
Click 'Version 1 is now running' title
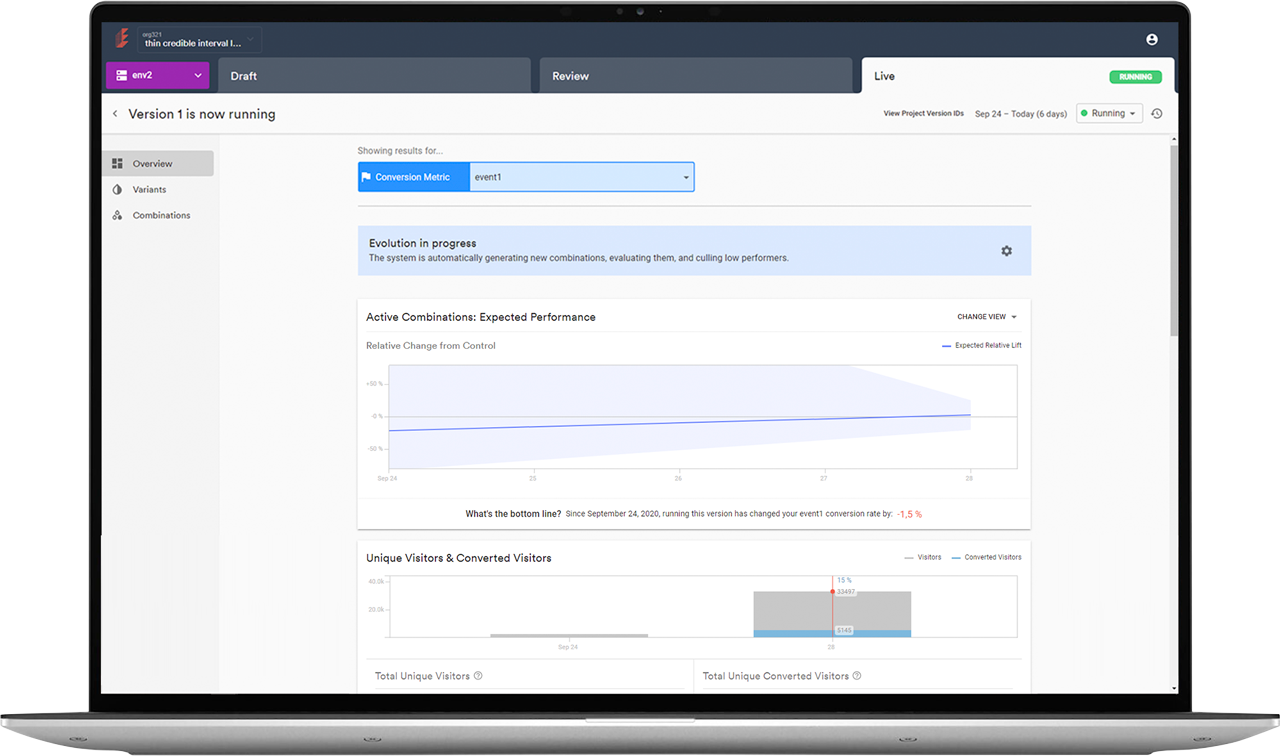coord(202,114)
